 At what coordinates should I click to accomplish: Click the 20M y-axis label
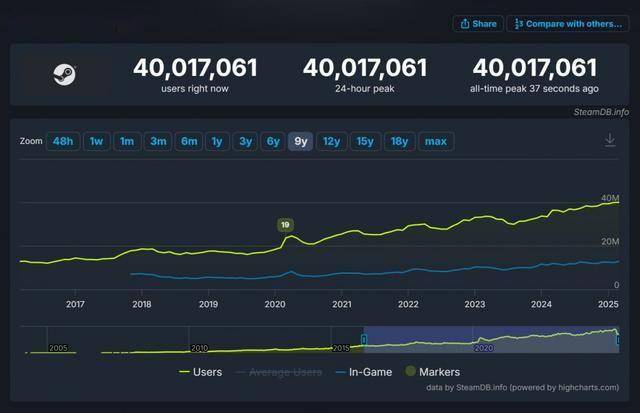coord(610,242)
